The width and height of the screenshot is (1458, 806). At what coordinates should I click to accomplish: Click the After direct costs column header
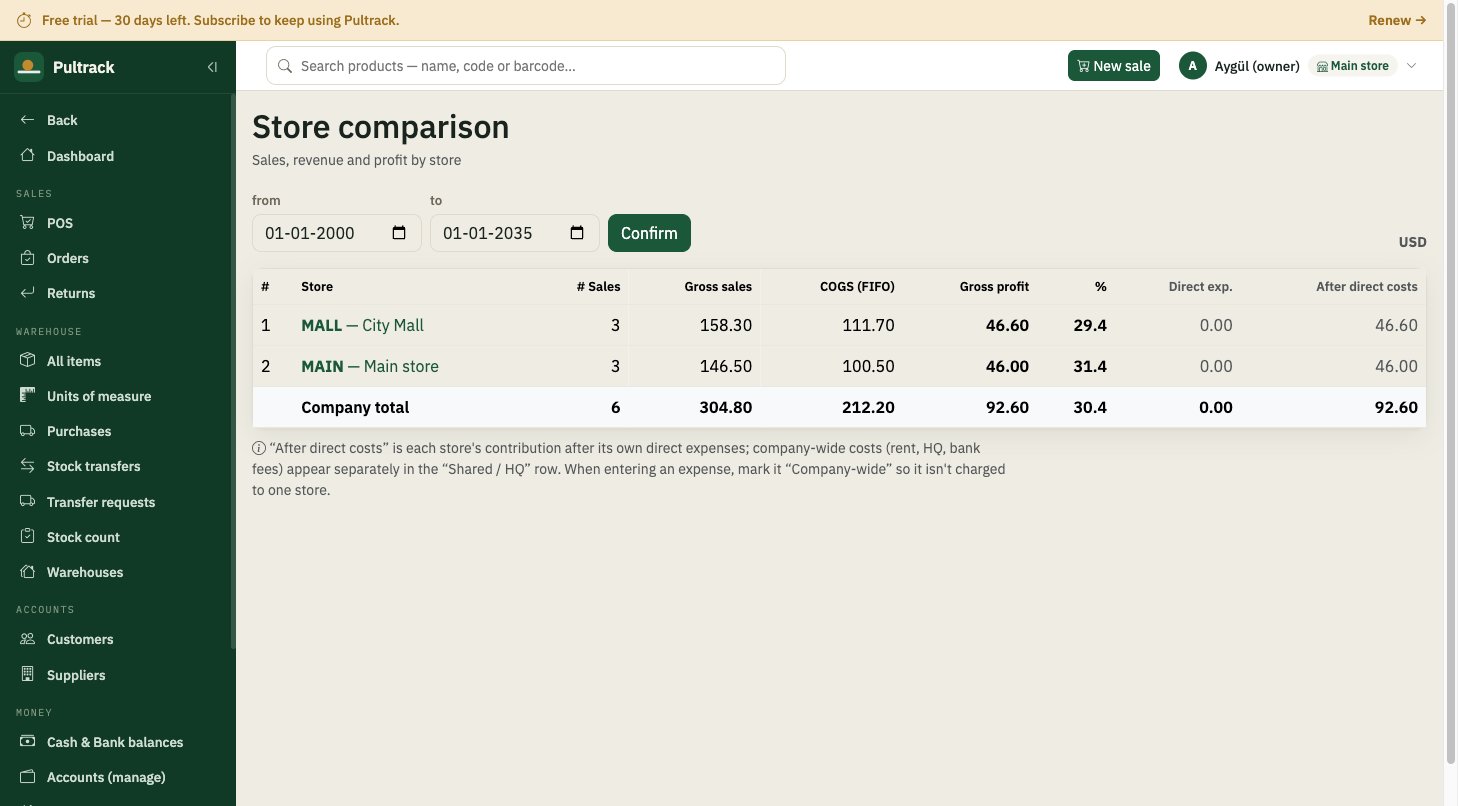coord(1366,286)
